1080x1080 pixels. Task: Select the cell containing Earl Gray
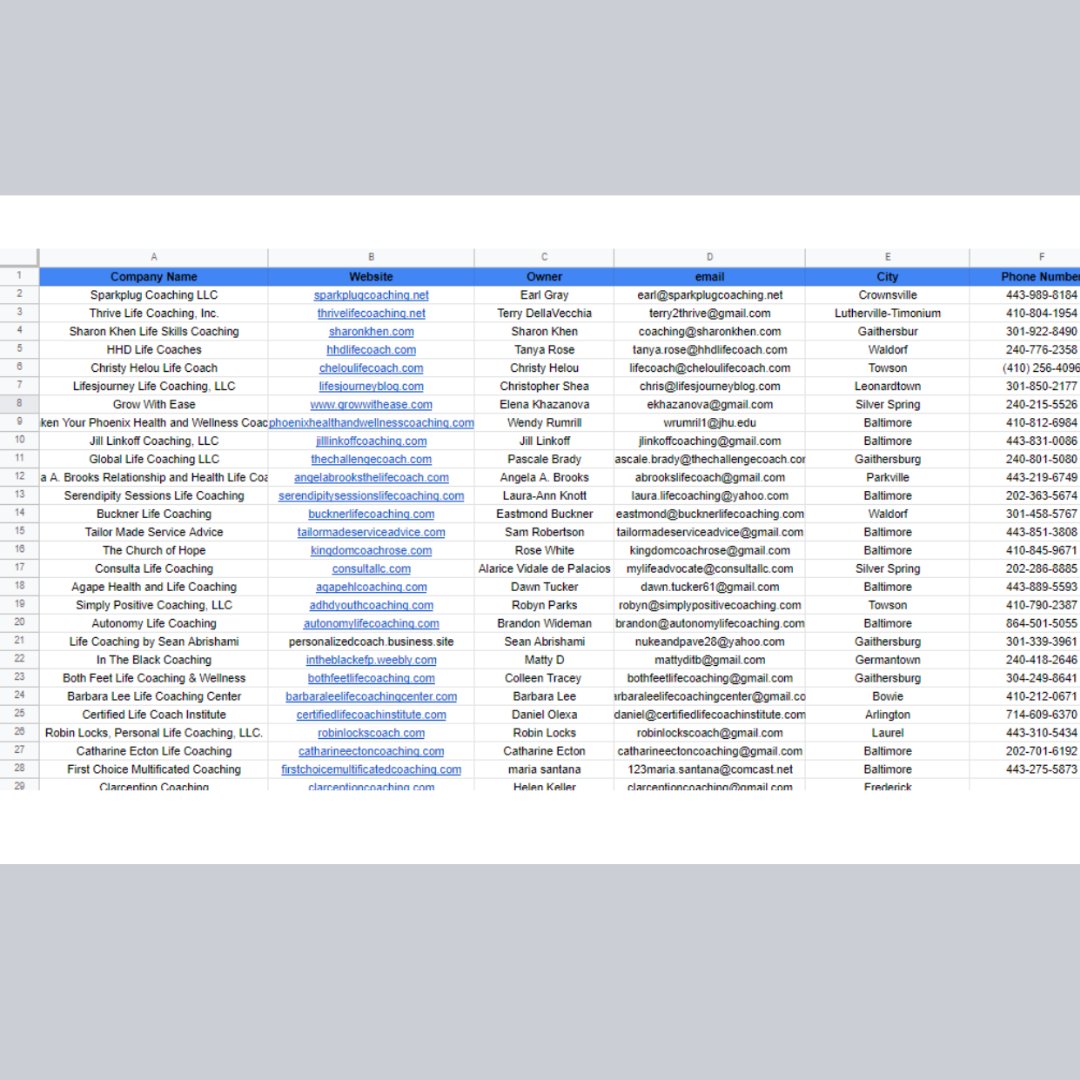tap(543, 294)
